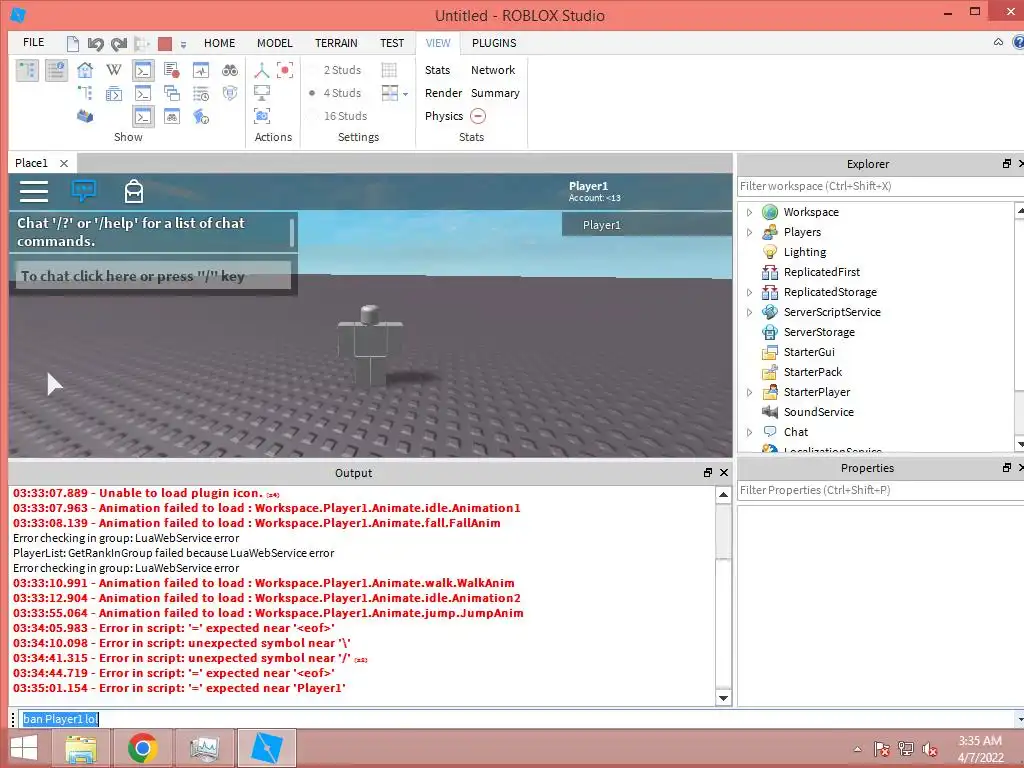1024x768 pixels.
Task: Open the FILE menu
Action: pyautogui.click(x=33, y=42)
